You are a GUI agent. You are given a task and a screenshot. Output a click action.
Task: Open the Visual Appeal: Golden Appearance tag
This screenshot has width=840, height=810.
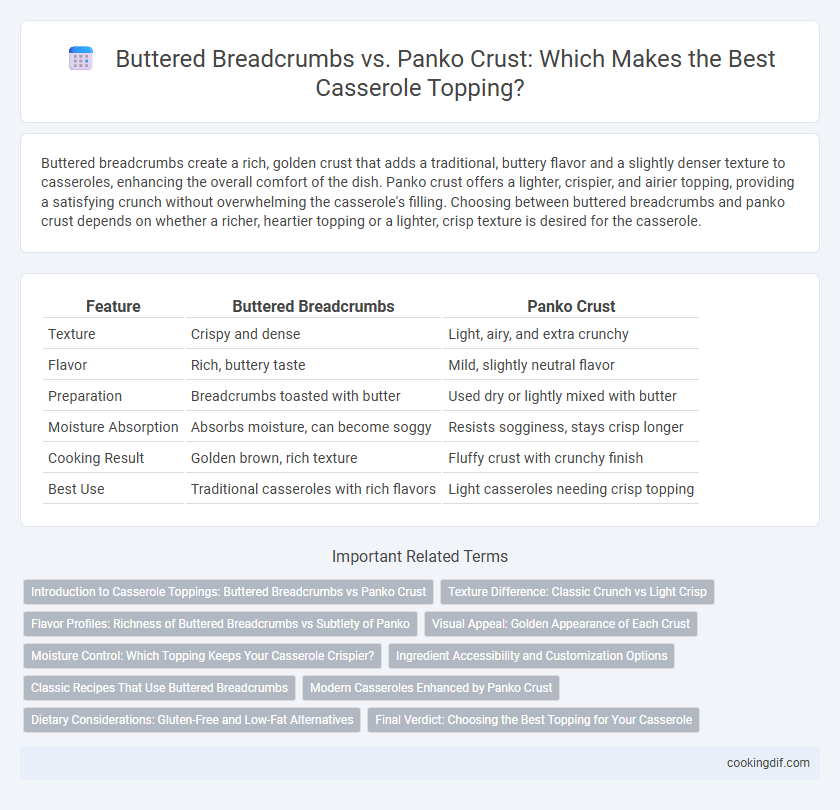560,624
